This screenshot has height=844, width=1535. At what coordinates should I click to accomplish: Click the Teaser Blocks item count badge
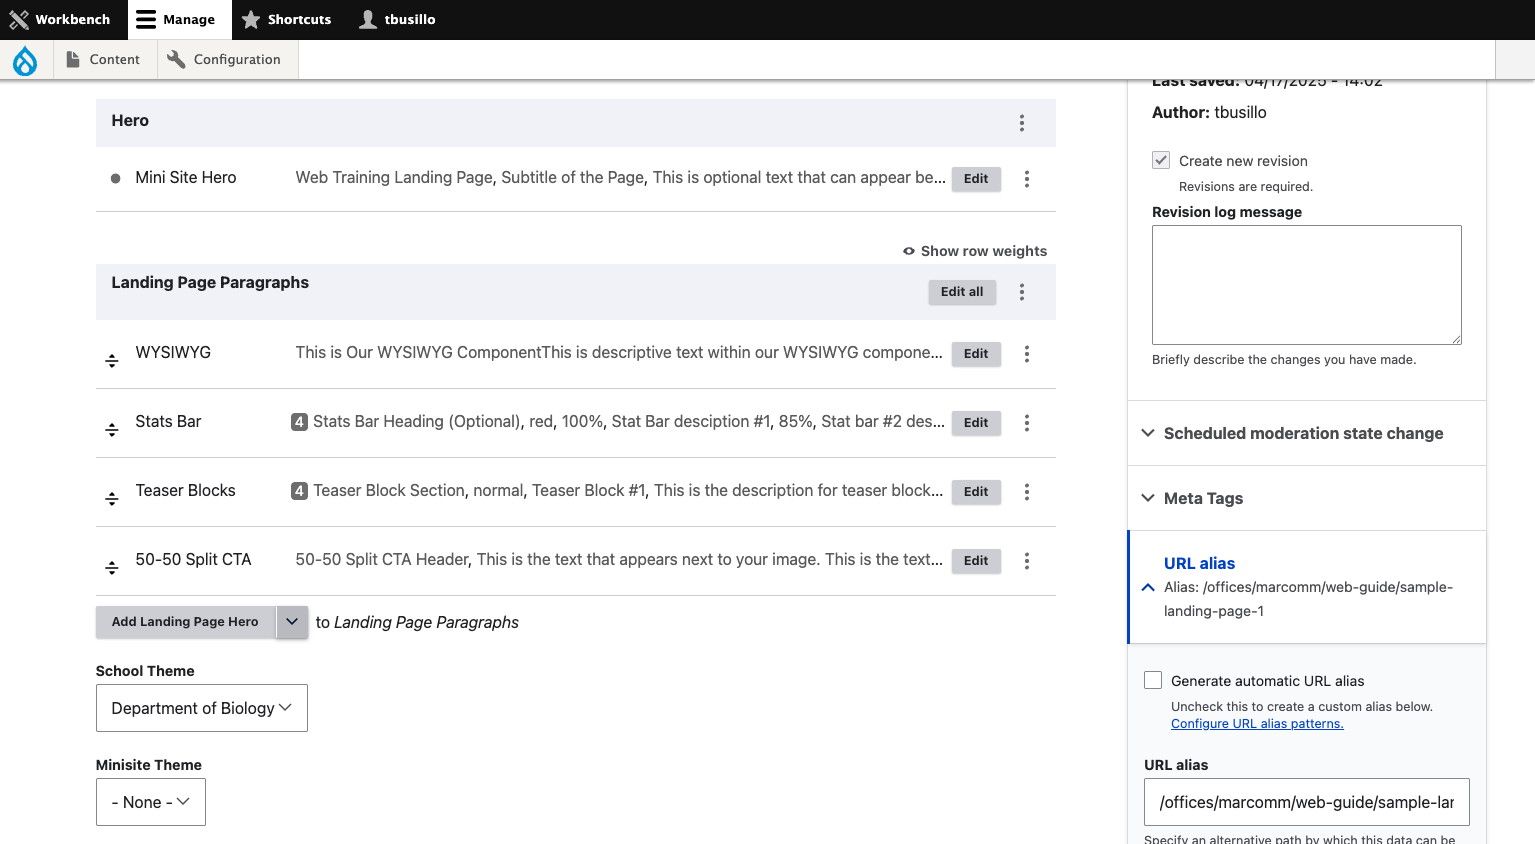299,491
